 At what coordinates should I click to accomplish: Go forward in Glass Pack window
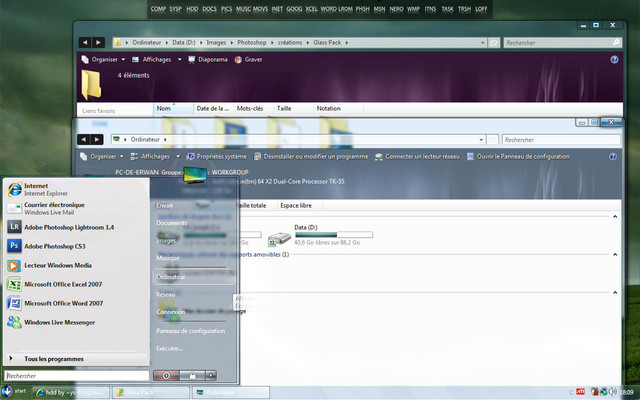[x=98, y=42]
